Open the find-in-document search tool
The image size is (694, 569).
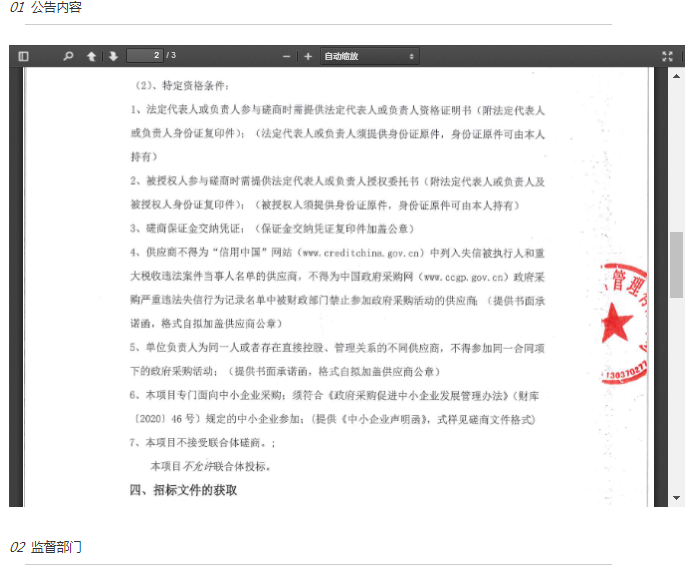(x=68, y=56)
